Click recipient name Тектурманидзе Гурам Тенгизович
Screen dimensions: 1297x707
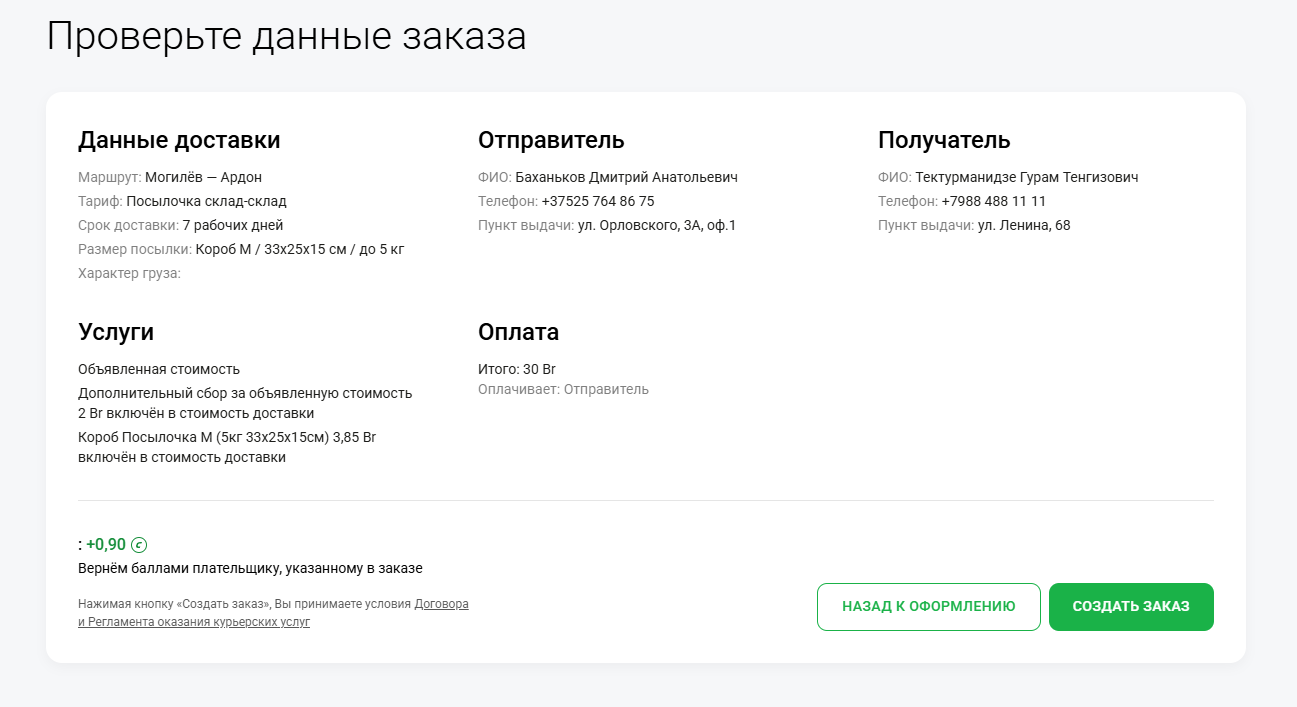1027,177
